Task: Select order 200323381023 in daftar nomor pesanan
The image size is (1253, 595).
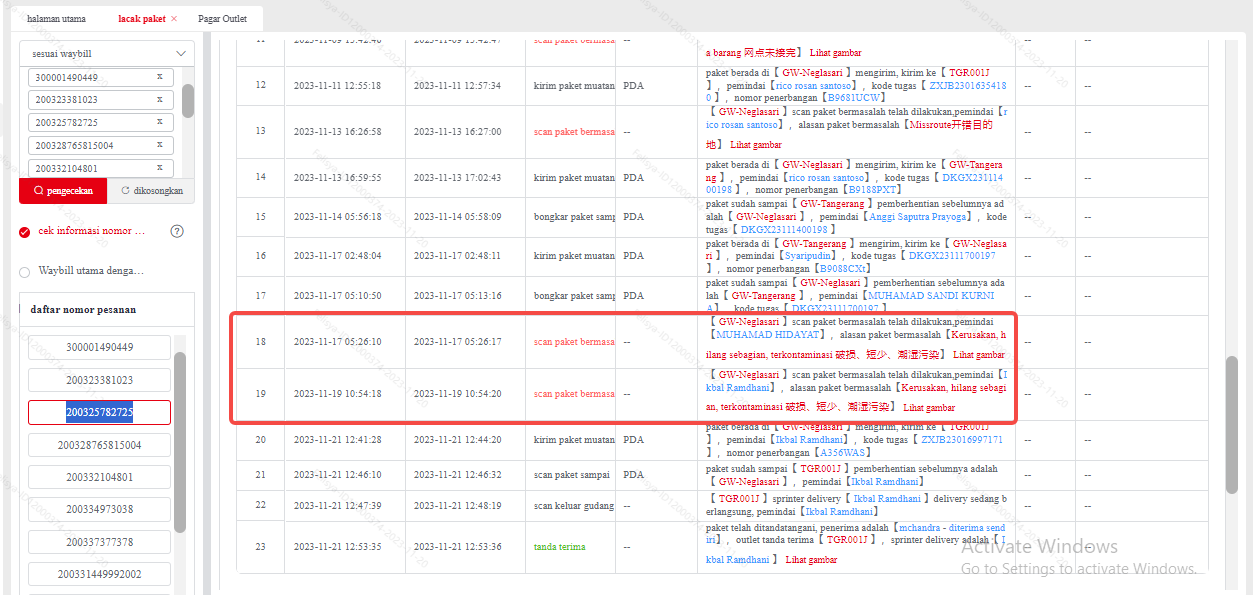Action: [x=100, y=380]
